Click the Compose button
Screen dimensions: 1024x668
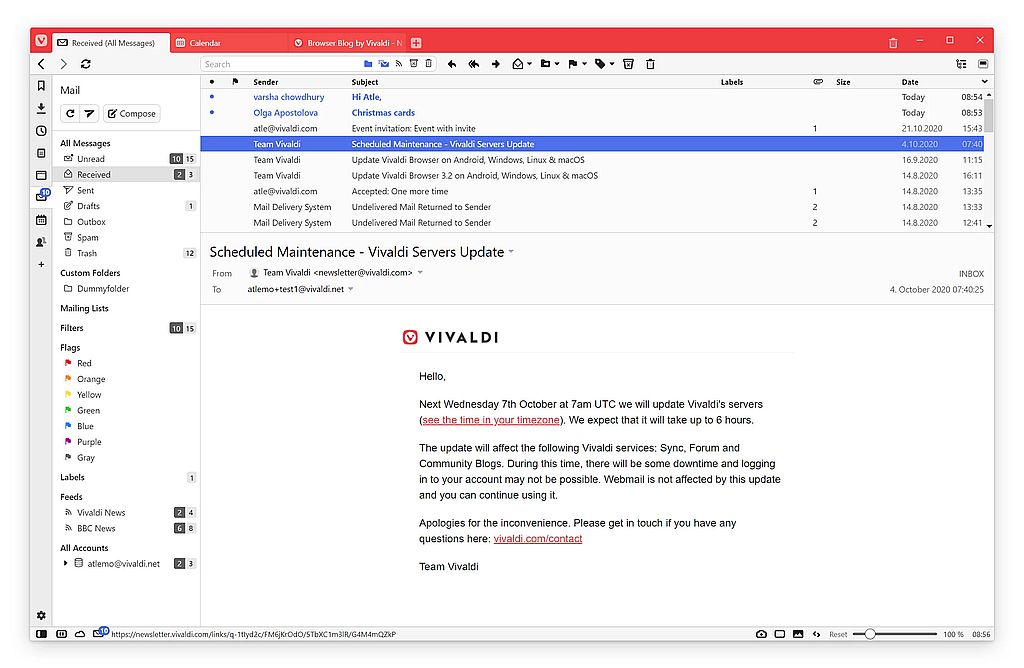[131, 114]
